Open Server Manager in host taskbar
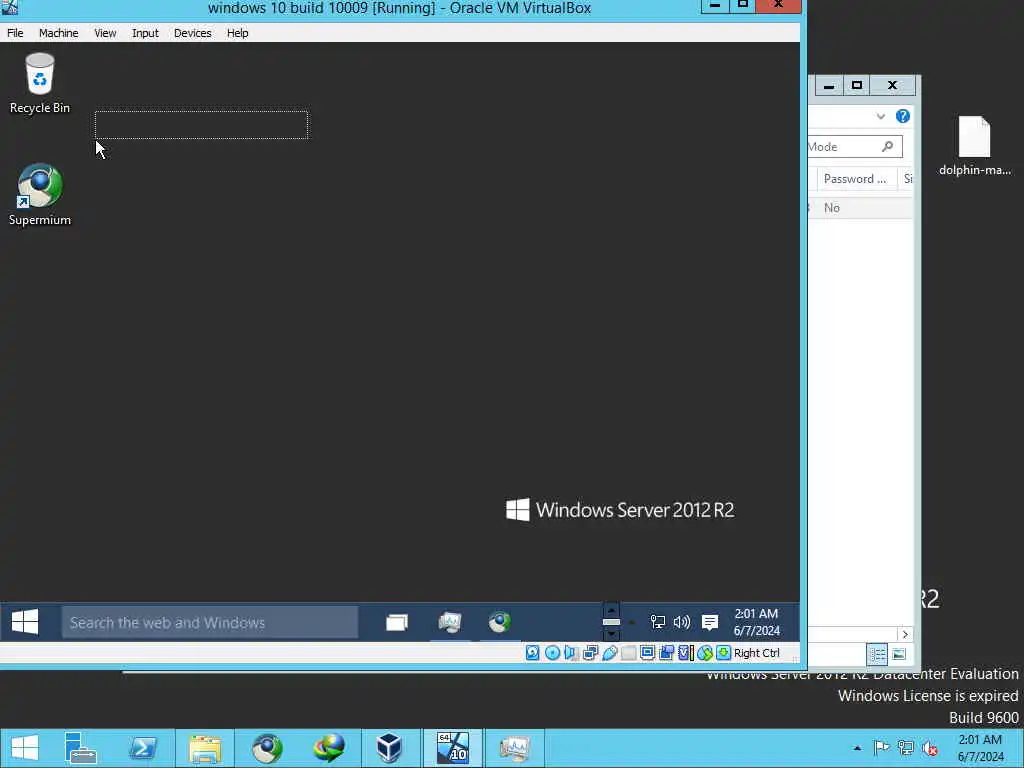This screenshot has width=1024, height=768. 81,748
